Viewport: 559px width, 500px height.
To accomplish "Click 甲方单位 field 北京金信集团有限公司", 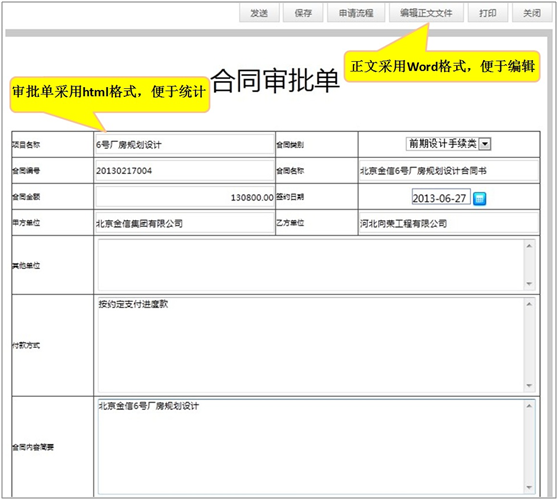I will coord(184,223).
